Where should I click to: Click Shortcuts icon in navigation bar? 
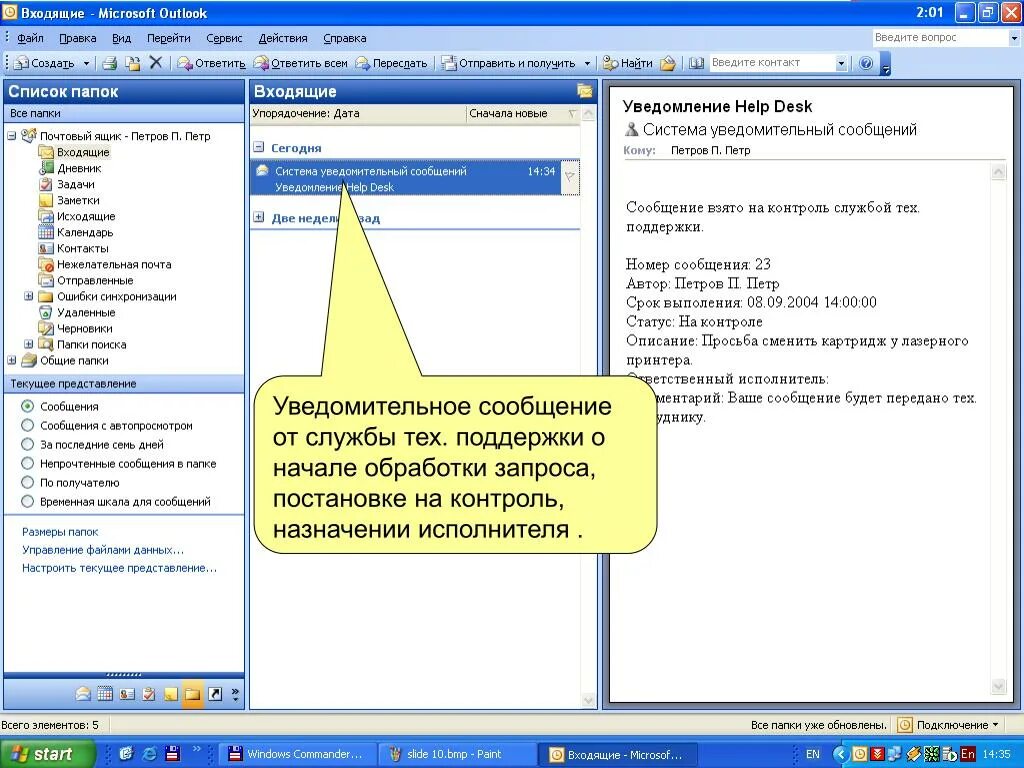(x=215, y=694)
